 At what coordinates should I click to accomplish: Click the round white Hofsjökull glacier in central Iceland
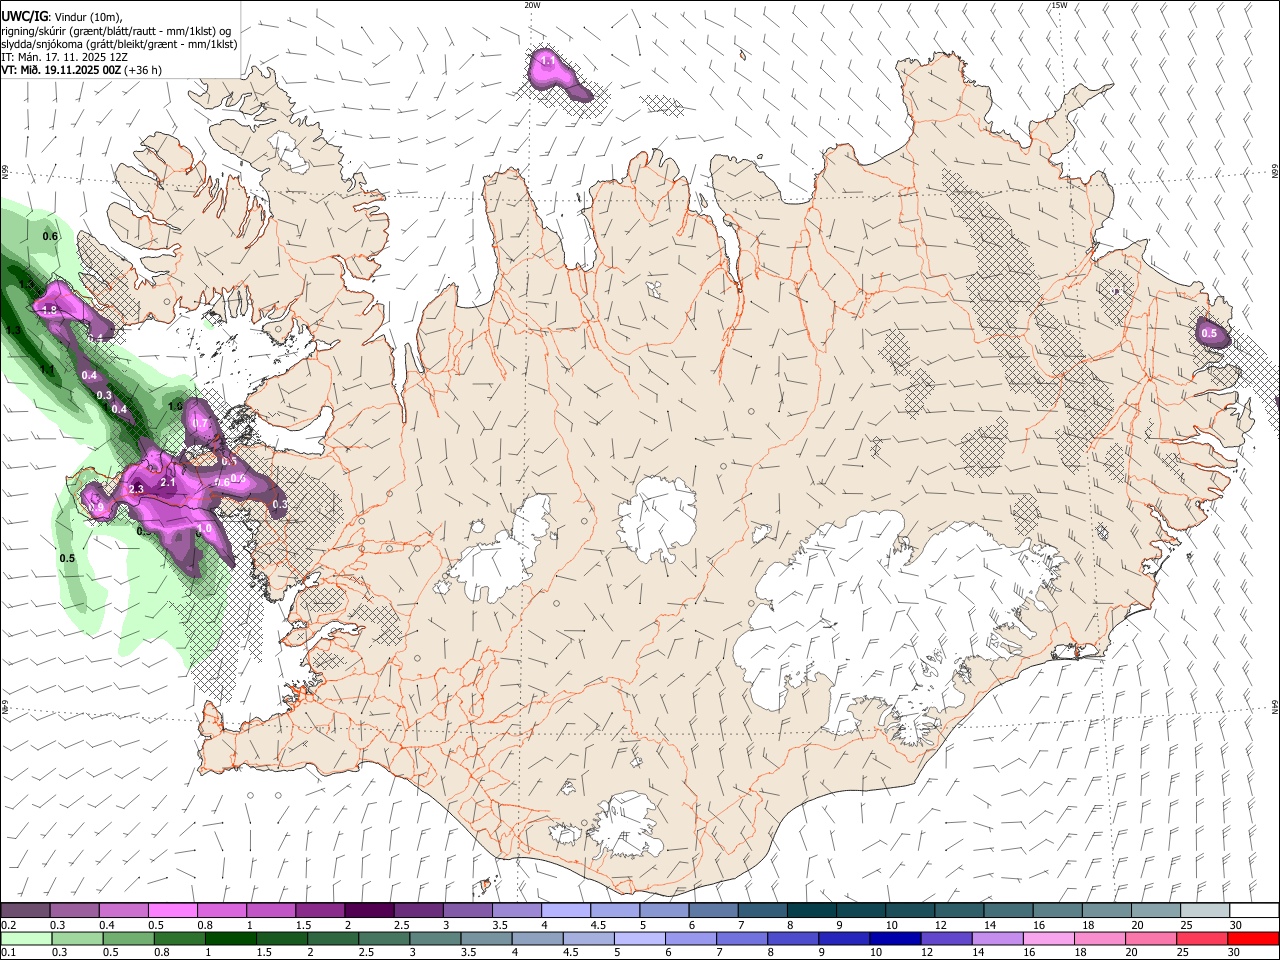pyautogui.click(x=657, y=517)
